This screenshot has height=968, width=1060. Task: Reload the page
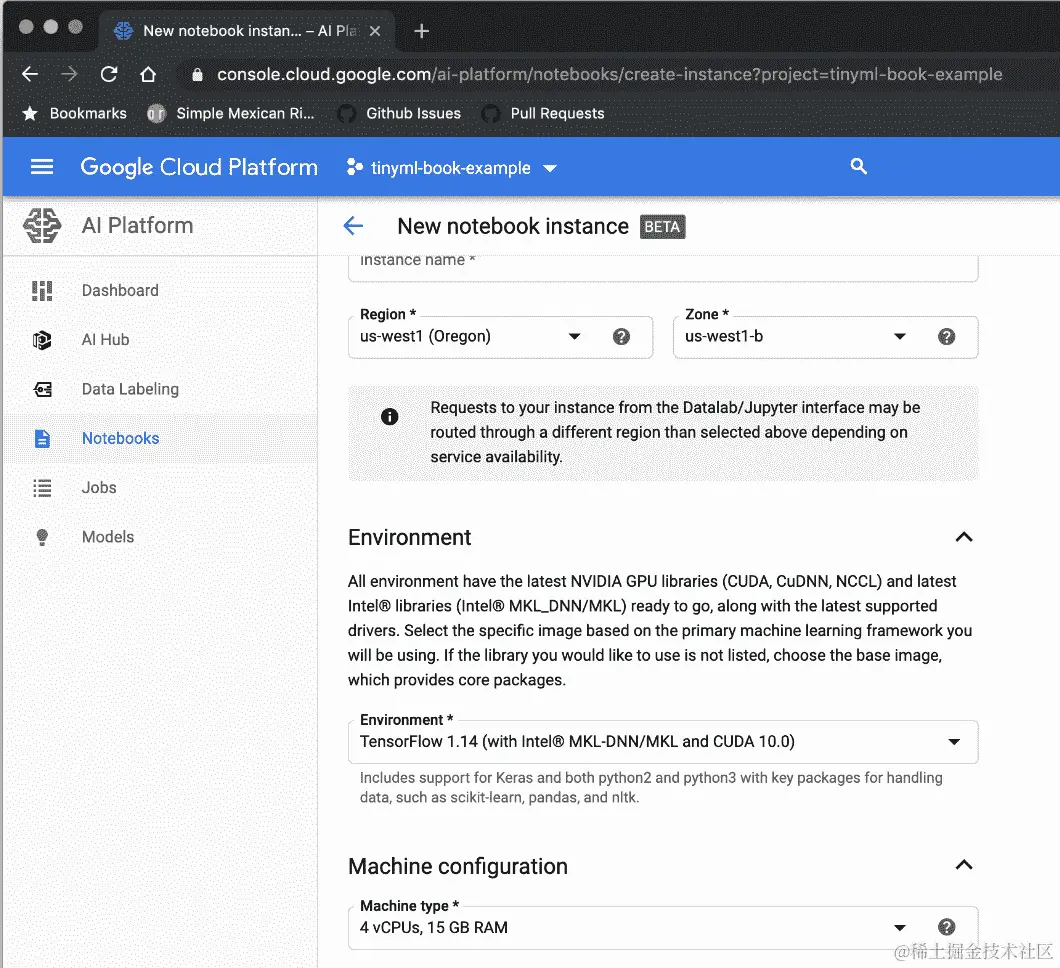[x=109, y=74]
